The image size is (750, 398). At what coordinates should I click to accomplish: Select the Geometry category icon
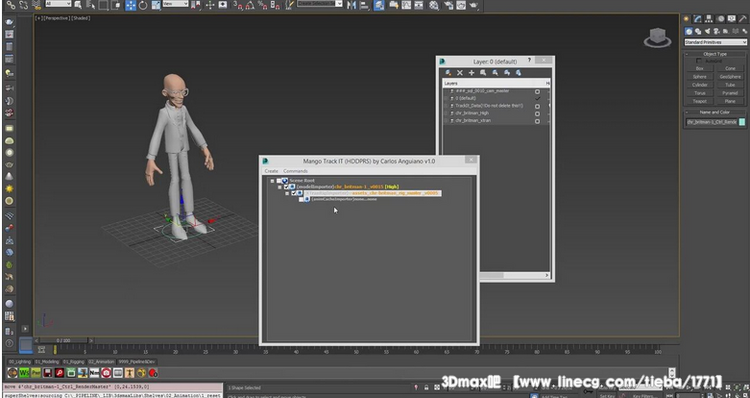coord(689,31)
